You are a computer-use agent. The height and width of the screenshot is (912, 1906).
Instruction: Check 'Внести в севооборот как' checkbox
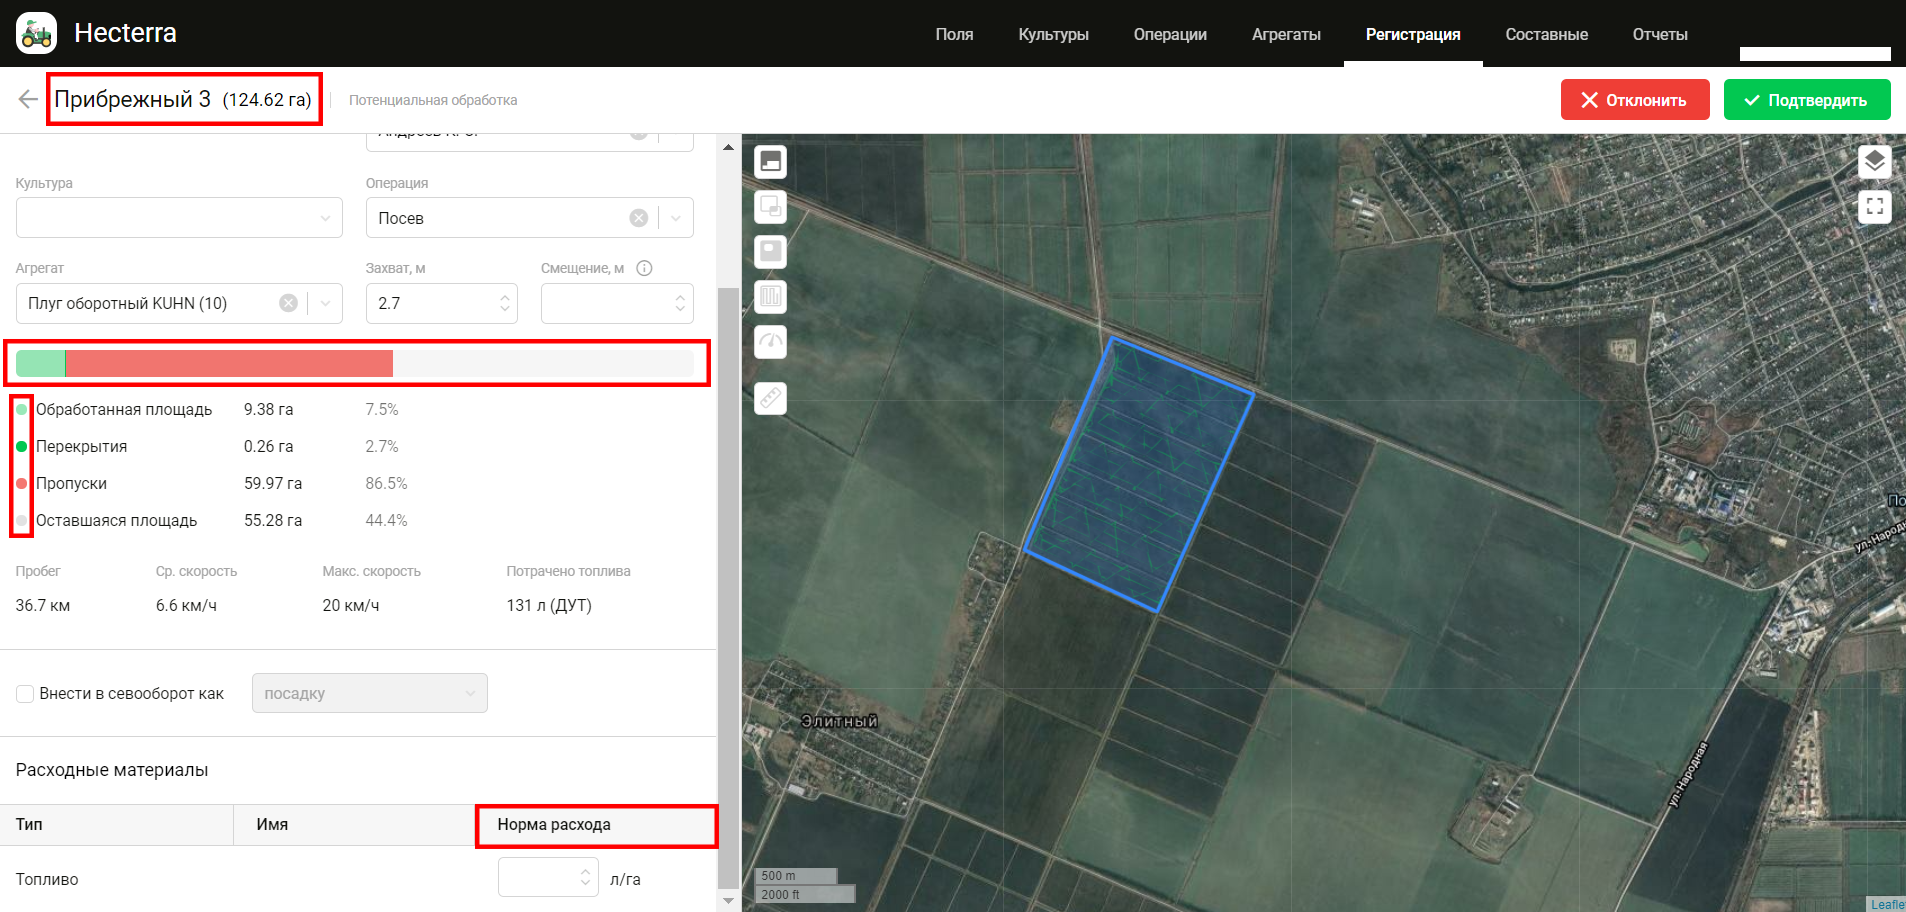tap(25, 694)
